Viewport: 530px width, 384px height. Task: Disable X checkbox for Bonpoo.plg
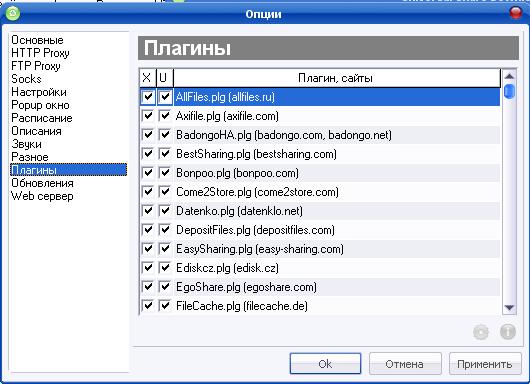coord(148,173)
